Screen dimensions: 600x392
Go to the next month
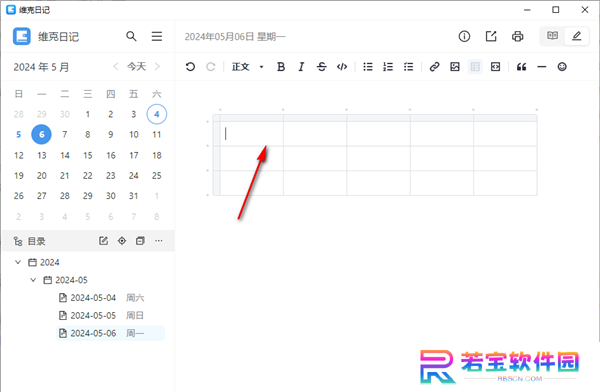[157, 67]
